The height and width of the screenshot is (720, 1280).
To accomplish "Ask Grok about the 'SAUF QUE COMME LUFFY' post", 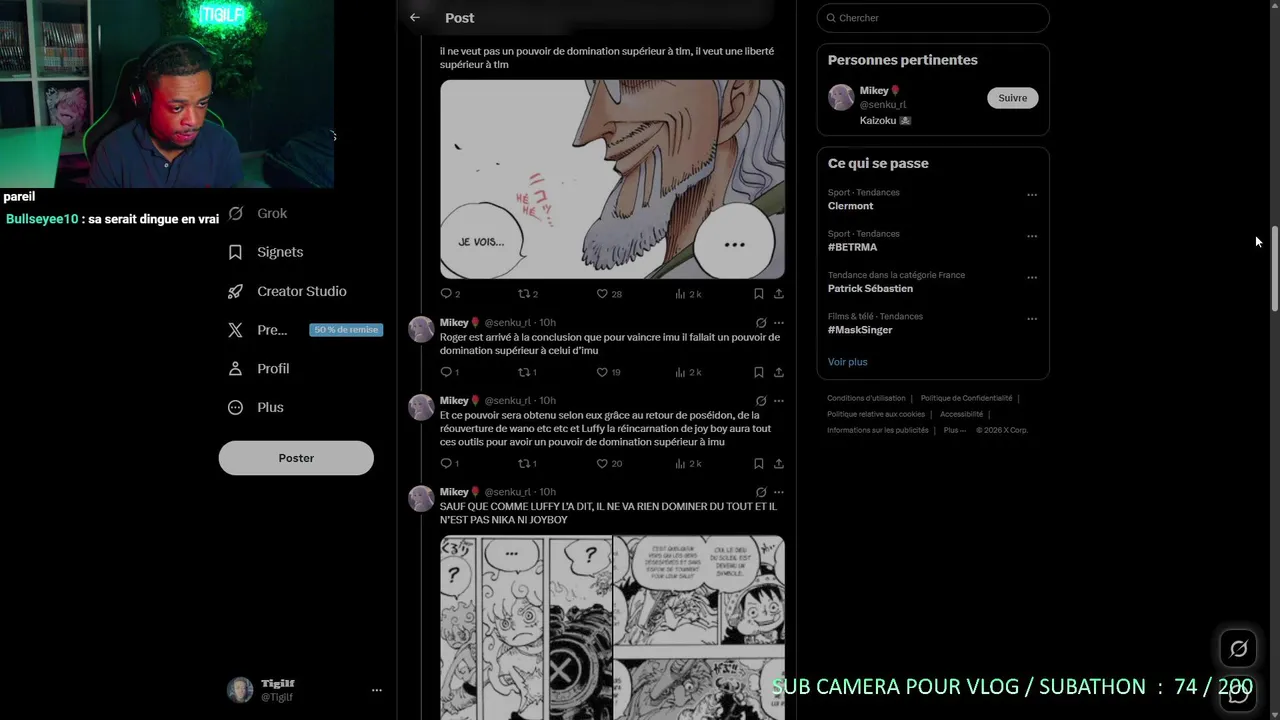I will [761, 492].
